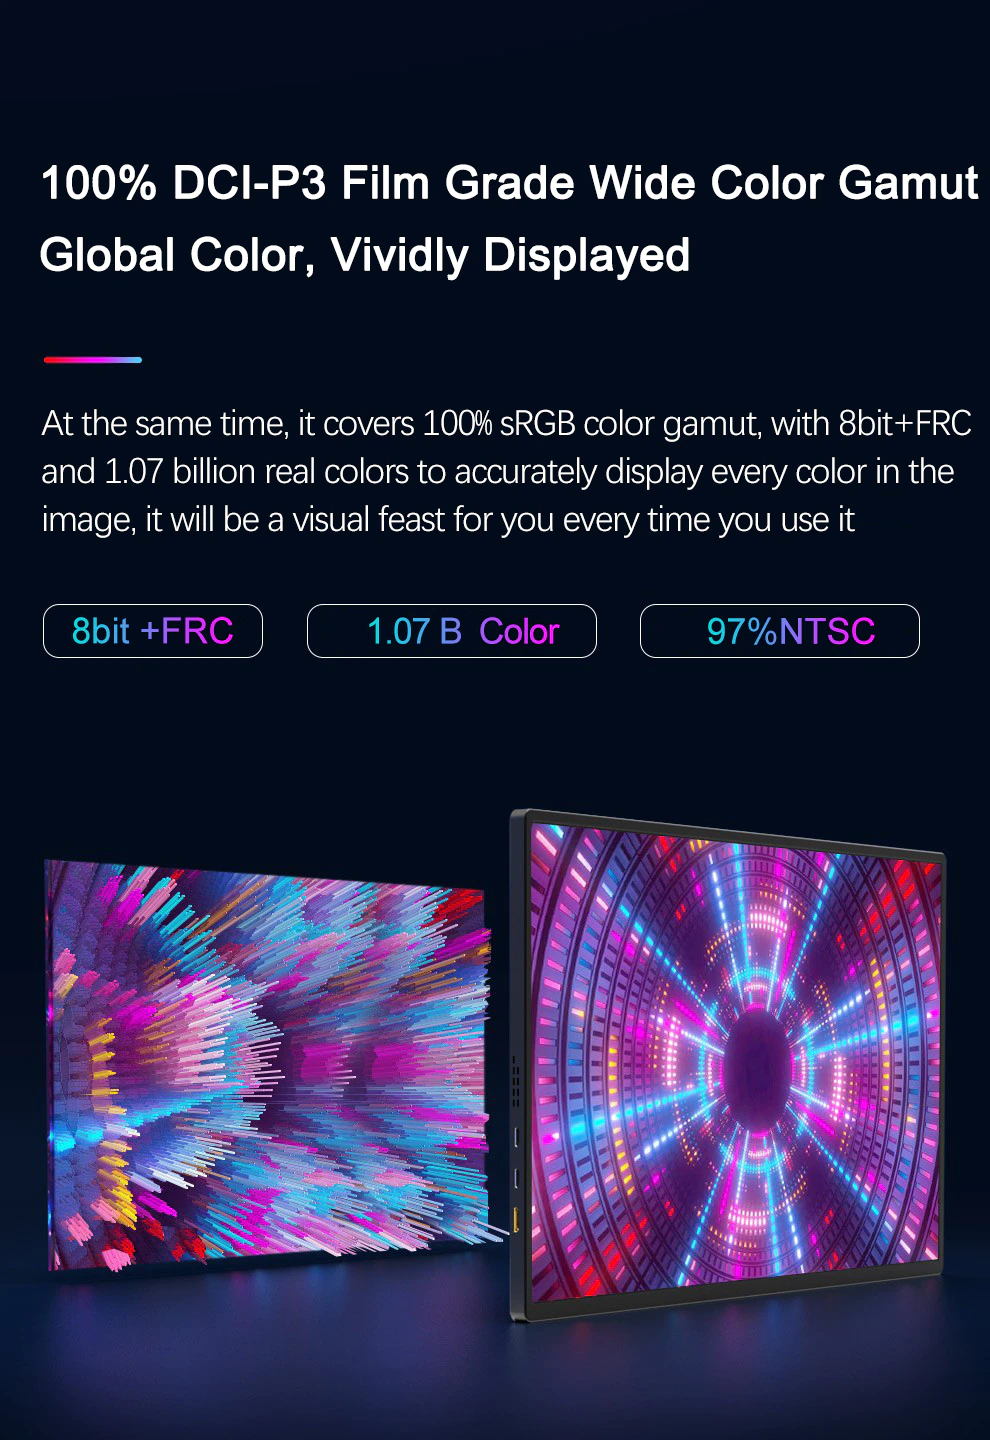This screenshot has height=1440, width=990.
Task: Click the upper USB-C port on monitor edge
Action: (516, 1137)
